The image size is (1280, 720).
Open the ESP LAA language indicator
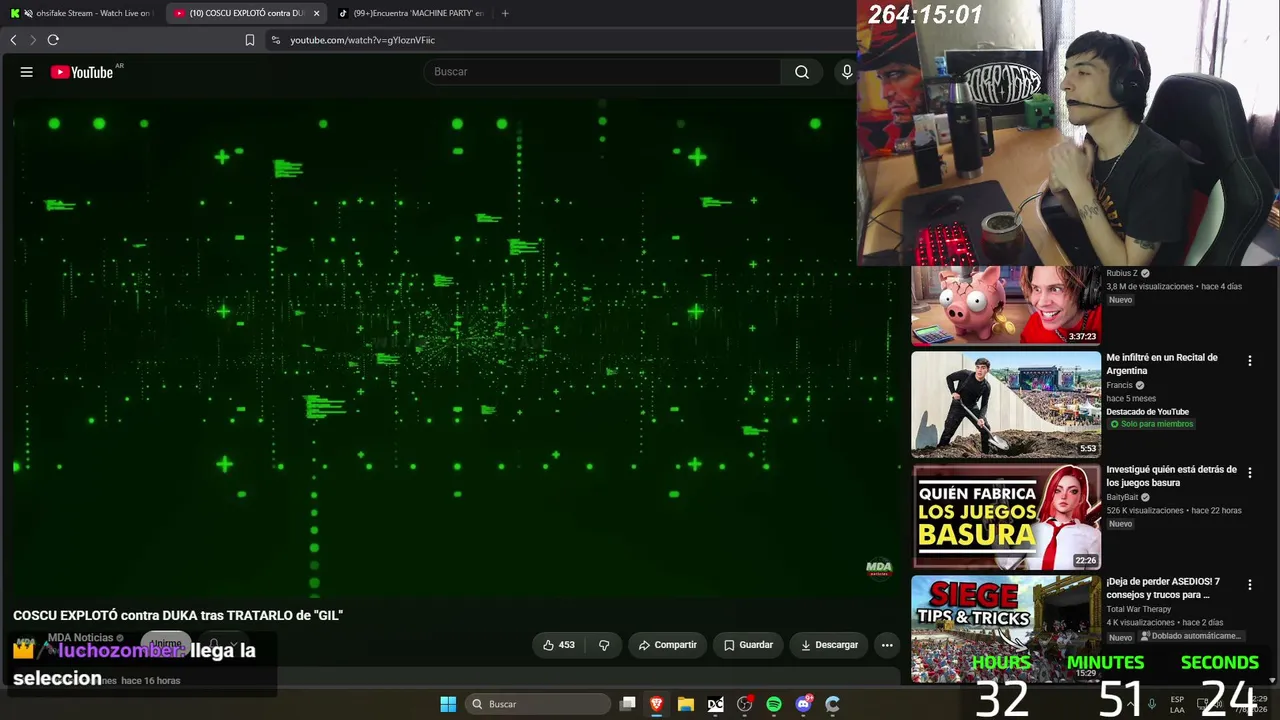(1177, 704)
